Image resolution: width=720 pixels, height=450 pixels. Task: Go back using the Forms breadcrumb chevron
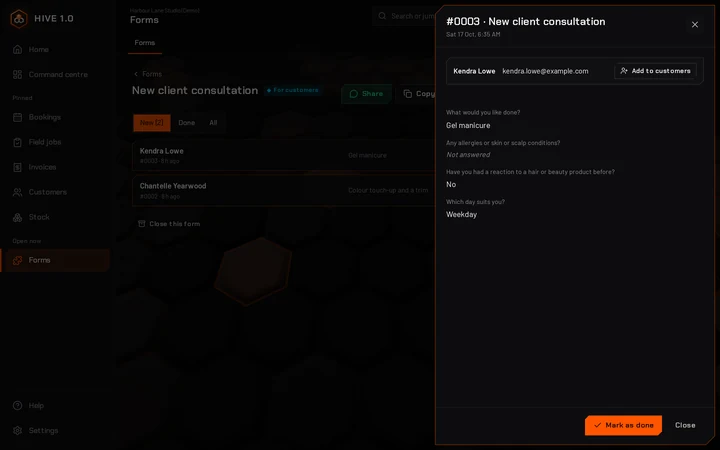[136, 74]
